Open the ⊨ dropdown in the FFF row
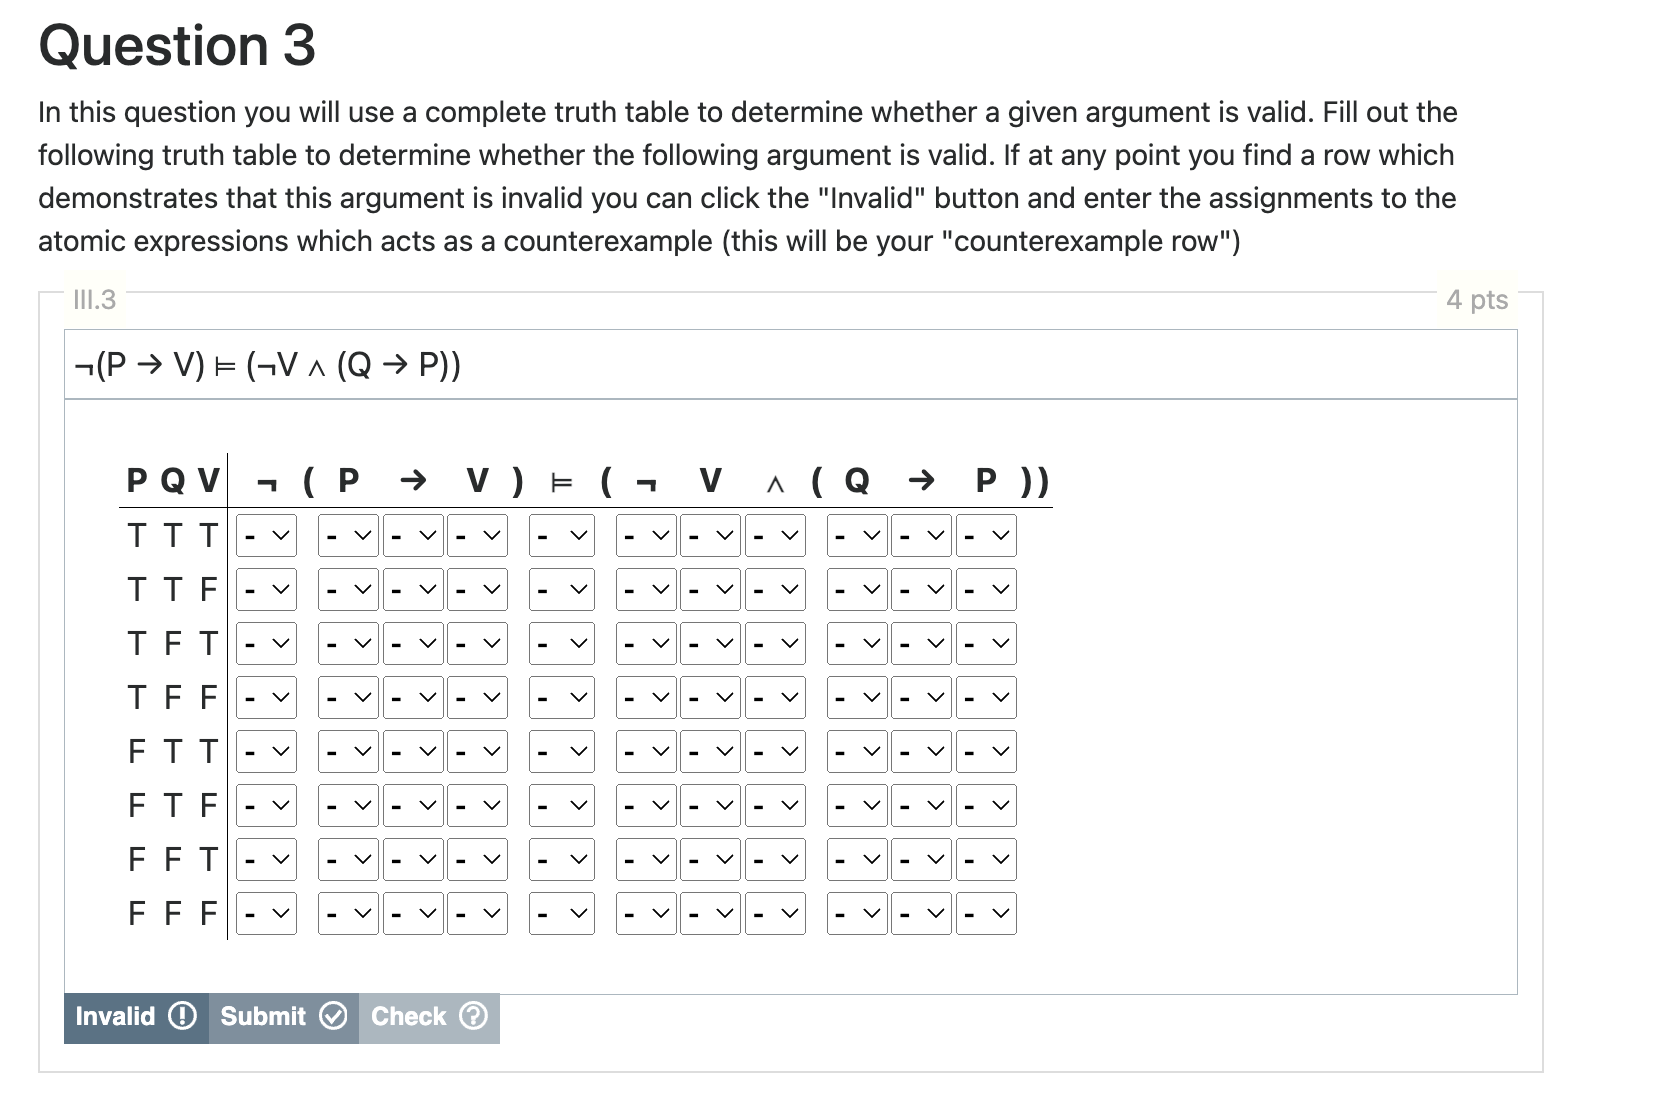This screenshot has width=1660, height=1100. click(x=560, y=912)
